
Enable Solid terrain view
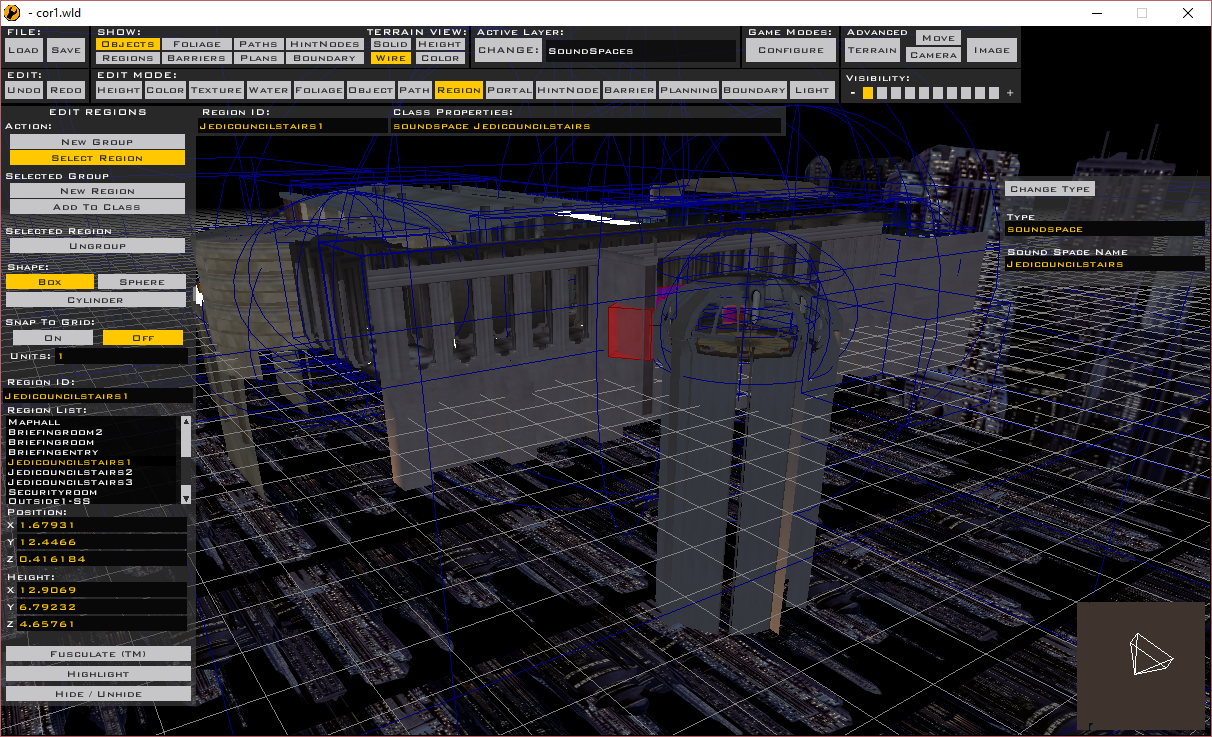(390, 44)
